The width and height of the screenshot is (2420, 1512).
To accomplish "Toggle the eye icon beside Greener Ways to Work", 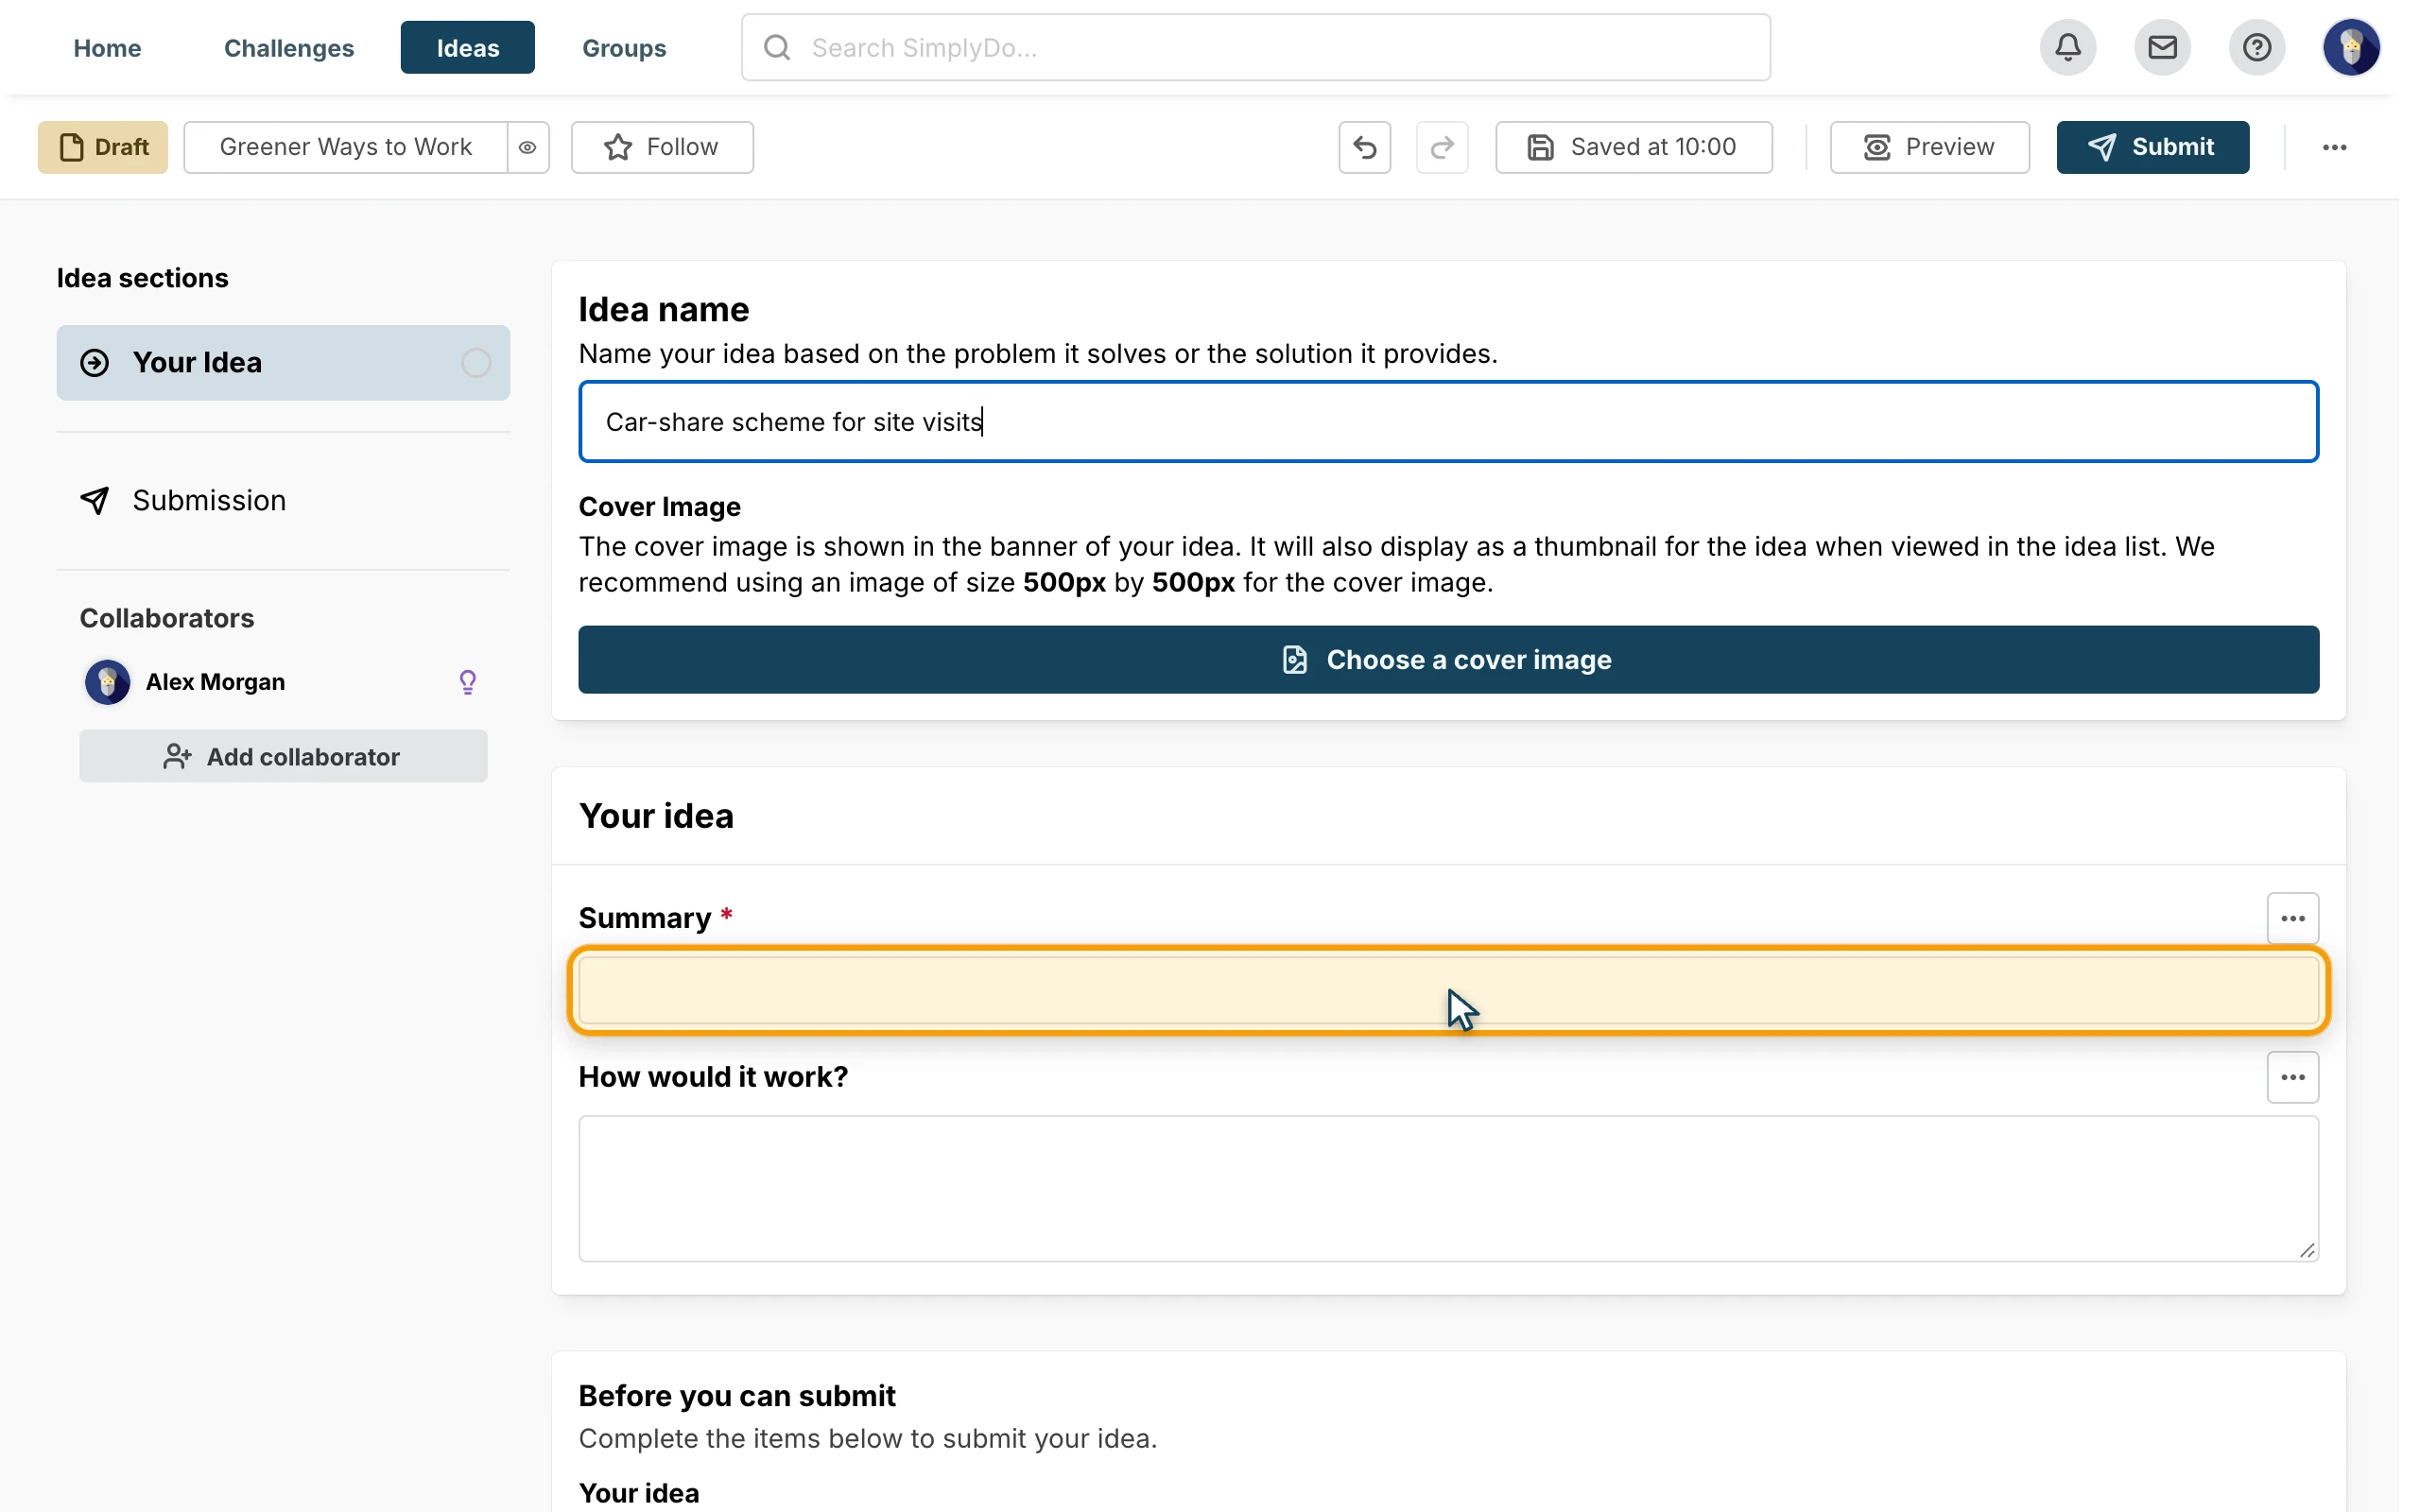I will click(x=527, y=147).
